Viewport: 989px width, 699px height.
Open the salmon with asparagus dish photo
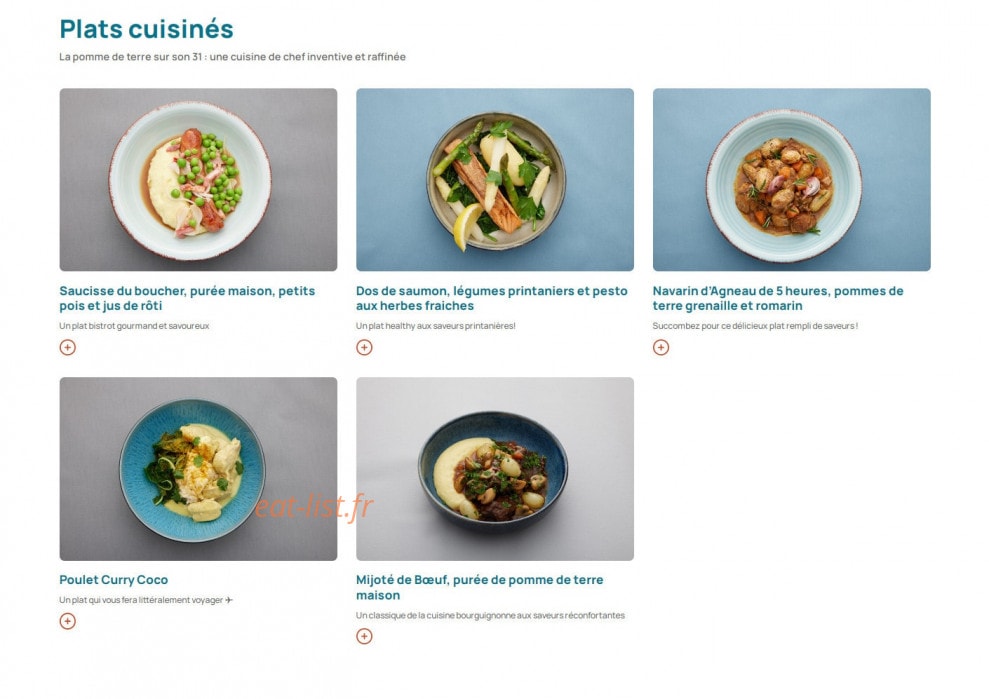coord(494,180)
